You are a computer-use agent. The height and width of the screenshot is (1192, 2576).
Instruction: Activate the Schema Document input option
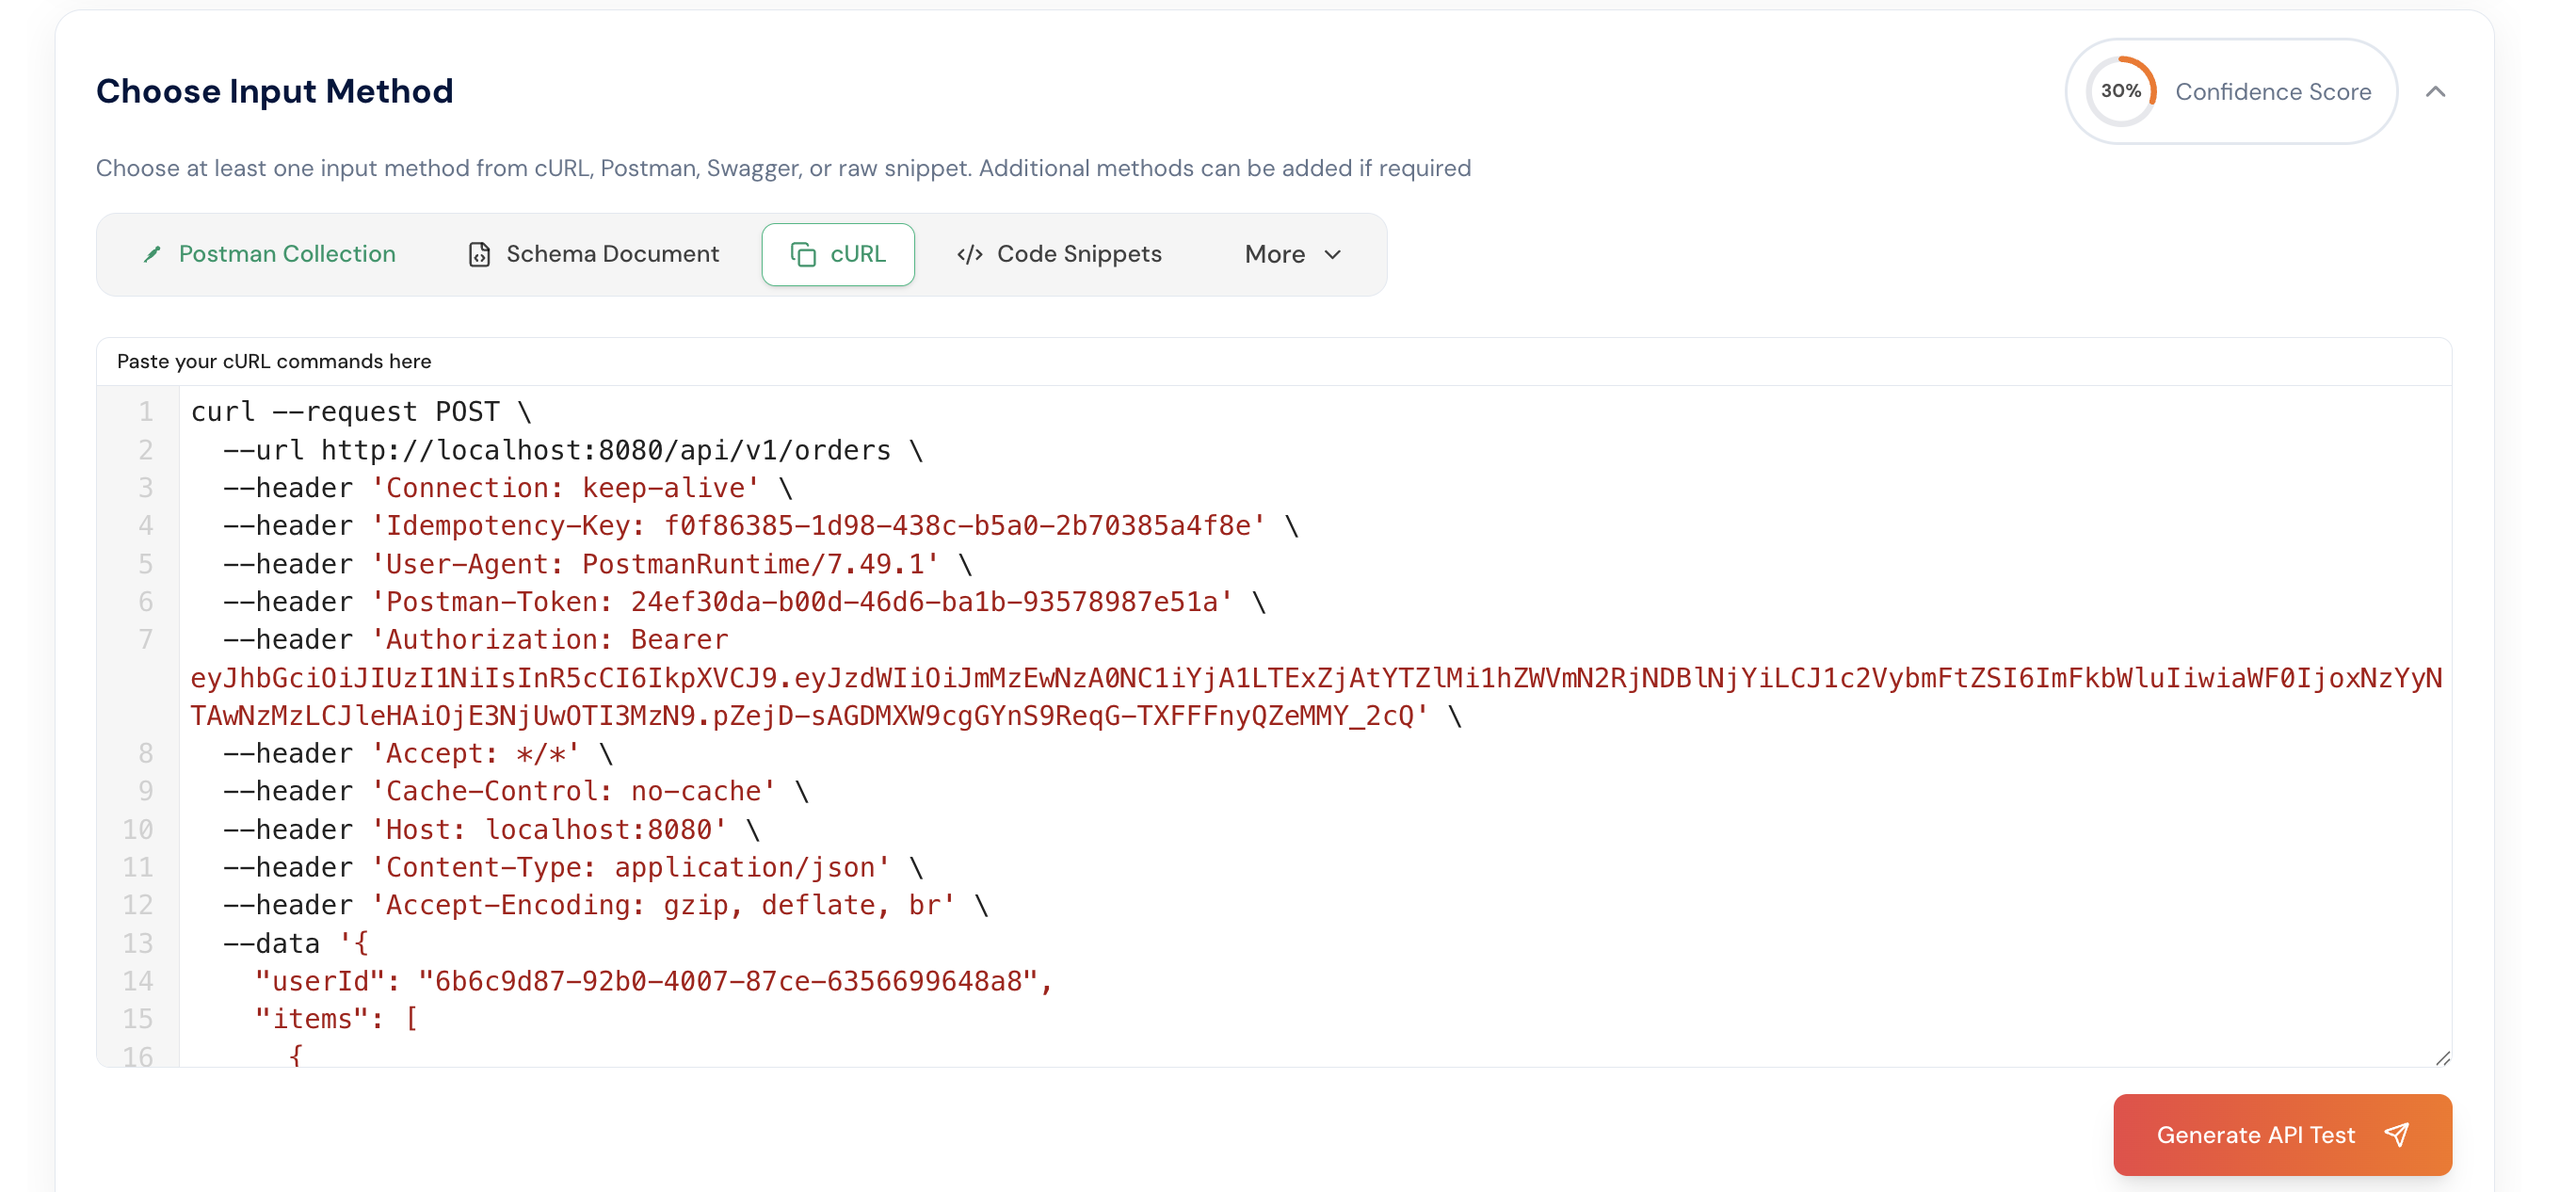click(592, 254)
